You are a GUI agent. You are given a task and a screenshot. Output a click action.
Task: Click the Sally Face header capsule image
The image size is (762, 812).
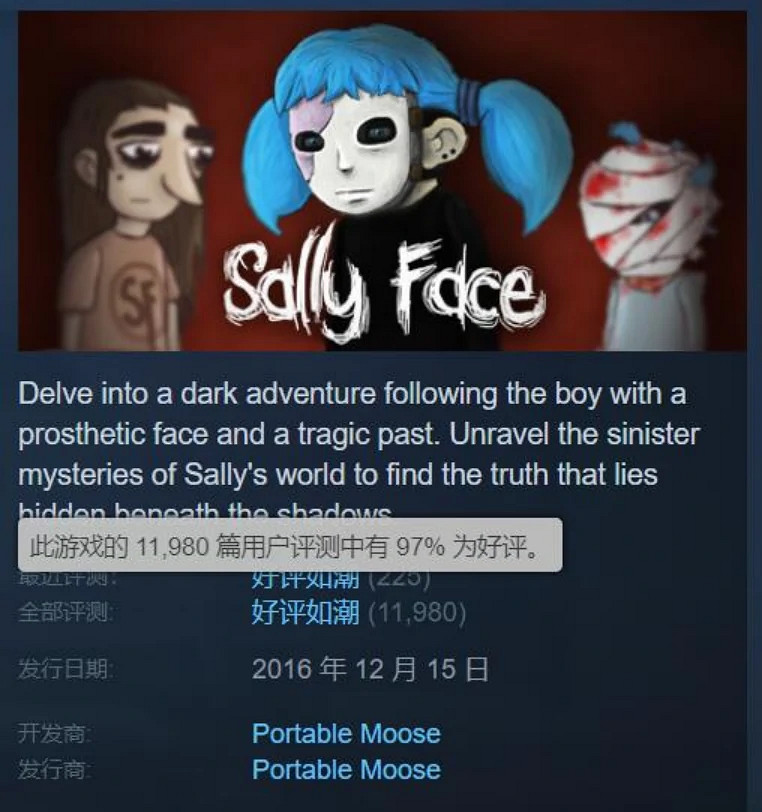coord(382,181)
